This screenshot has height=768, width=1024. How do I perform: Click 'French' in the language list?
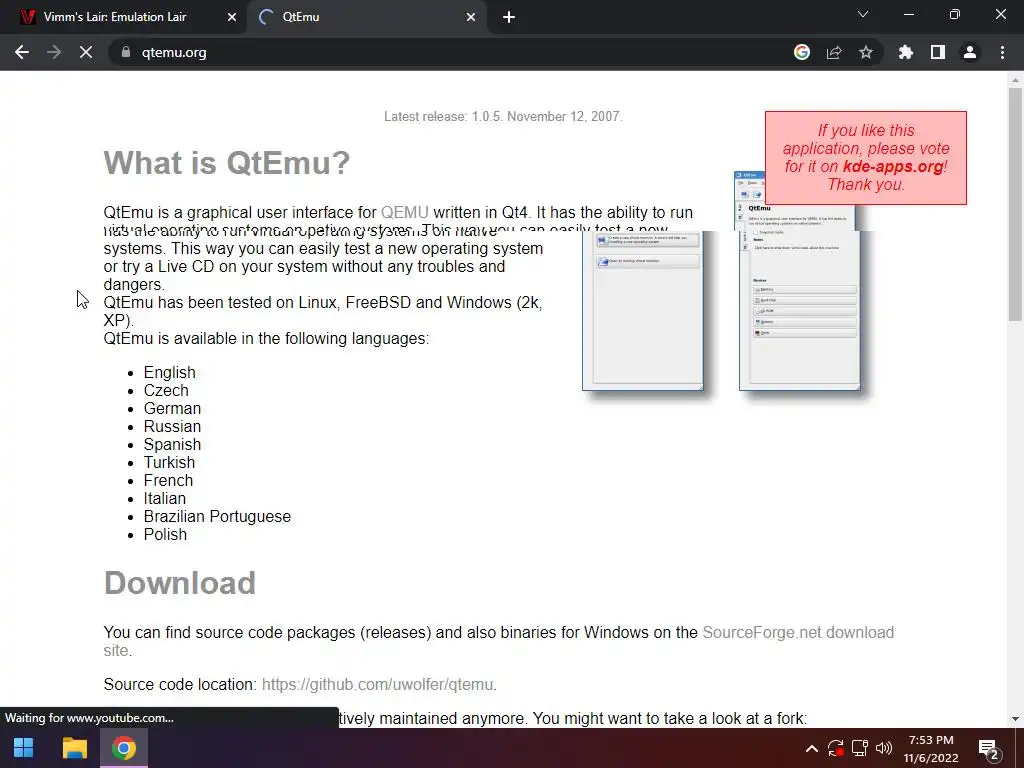tap(168, 480)
